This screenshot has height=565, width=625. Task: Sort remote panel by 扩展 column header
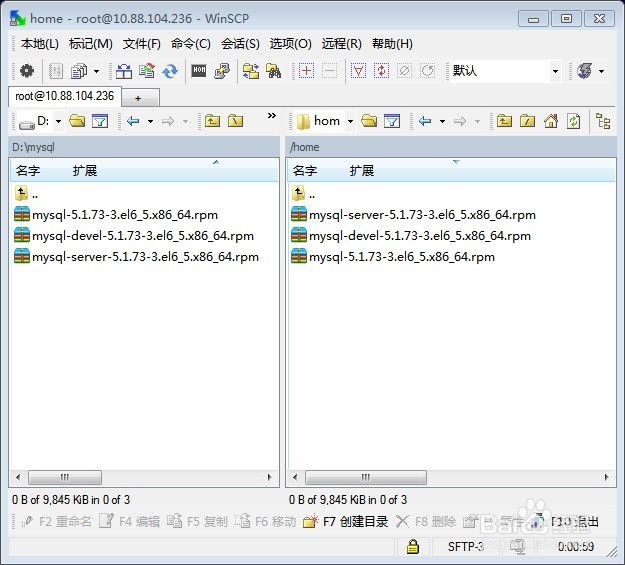[x=362, y=171]
